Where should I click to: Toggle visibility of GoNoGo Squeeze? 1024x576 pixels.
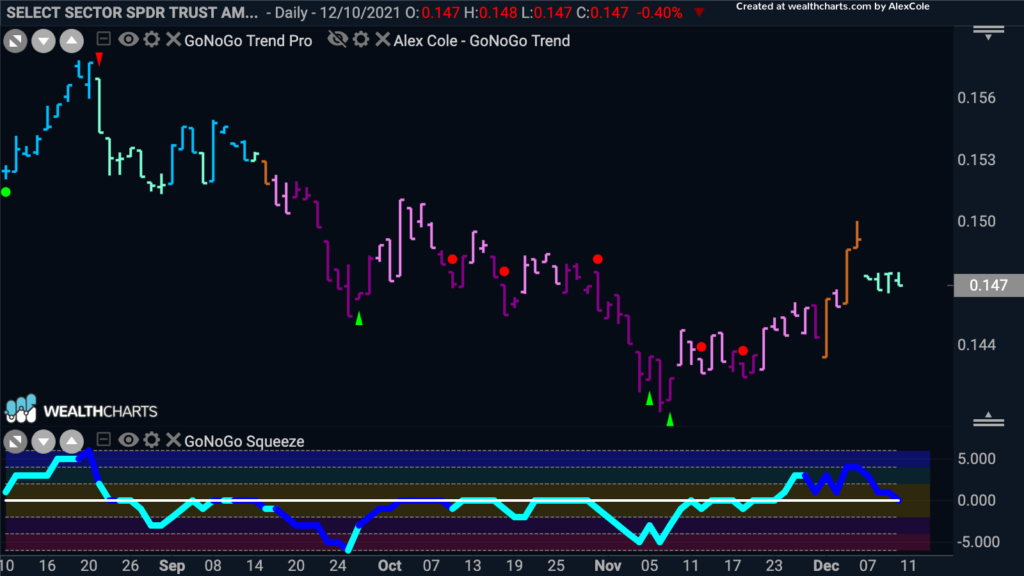tap(128, 440)
